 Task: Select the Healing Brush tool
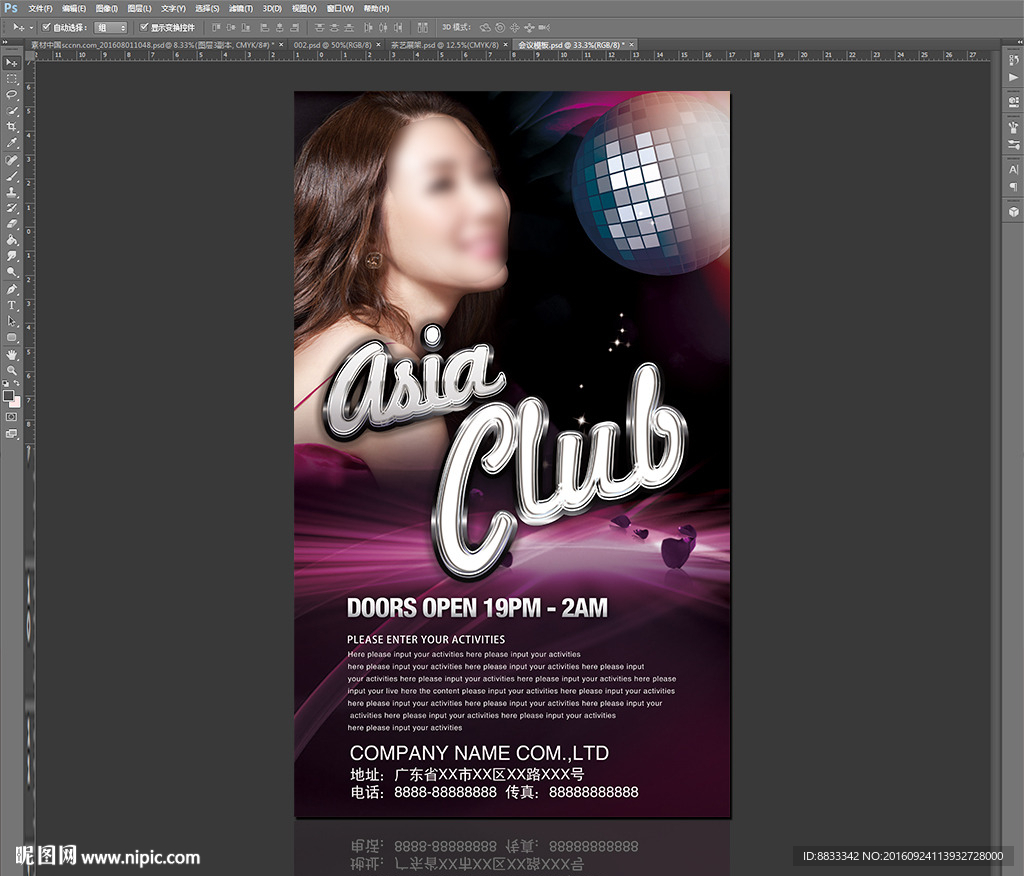(x=12, y=160)
